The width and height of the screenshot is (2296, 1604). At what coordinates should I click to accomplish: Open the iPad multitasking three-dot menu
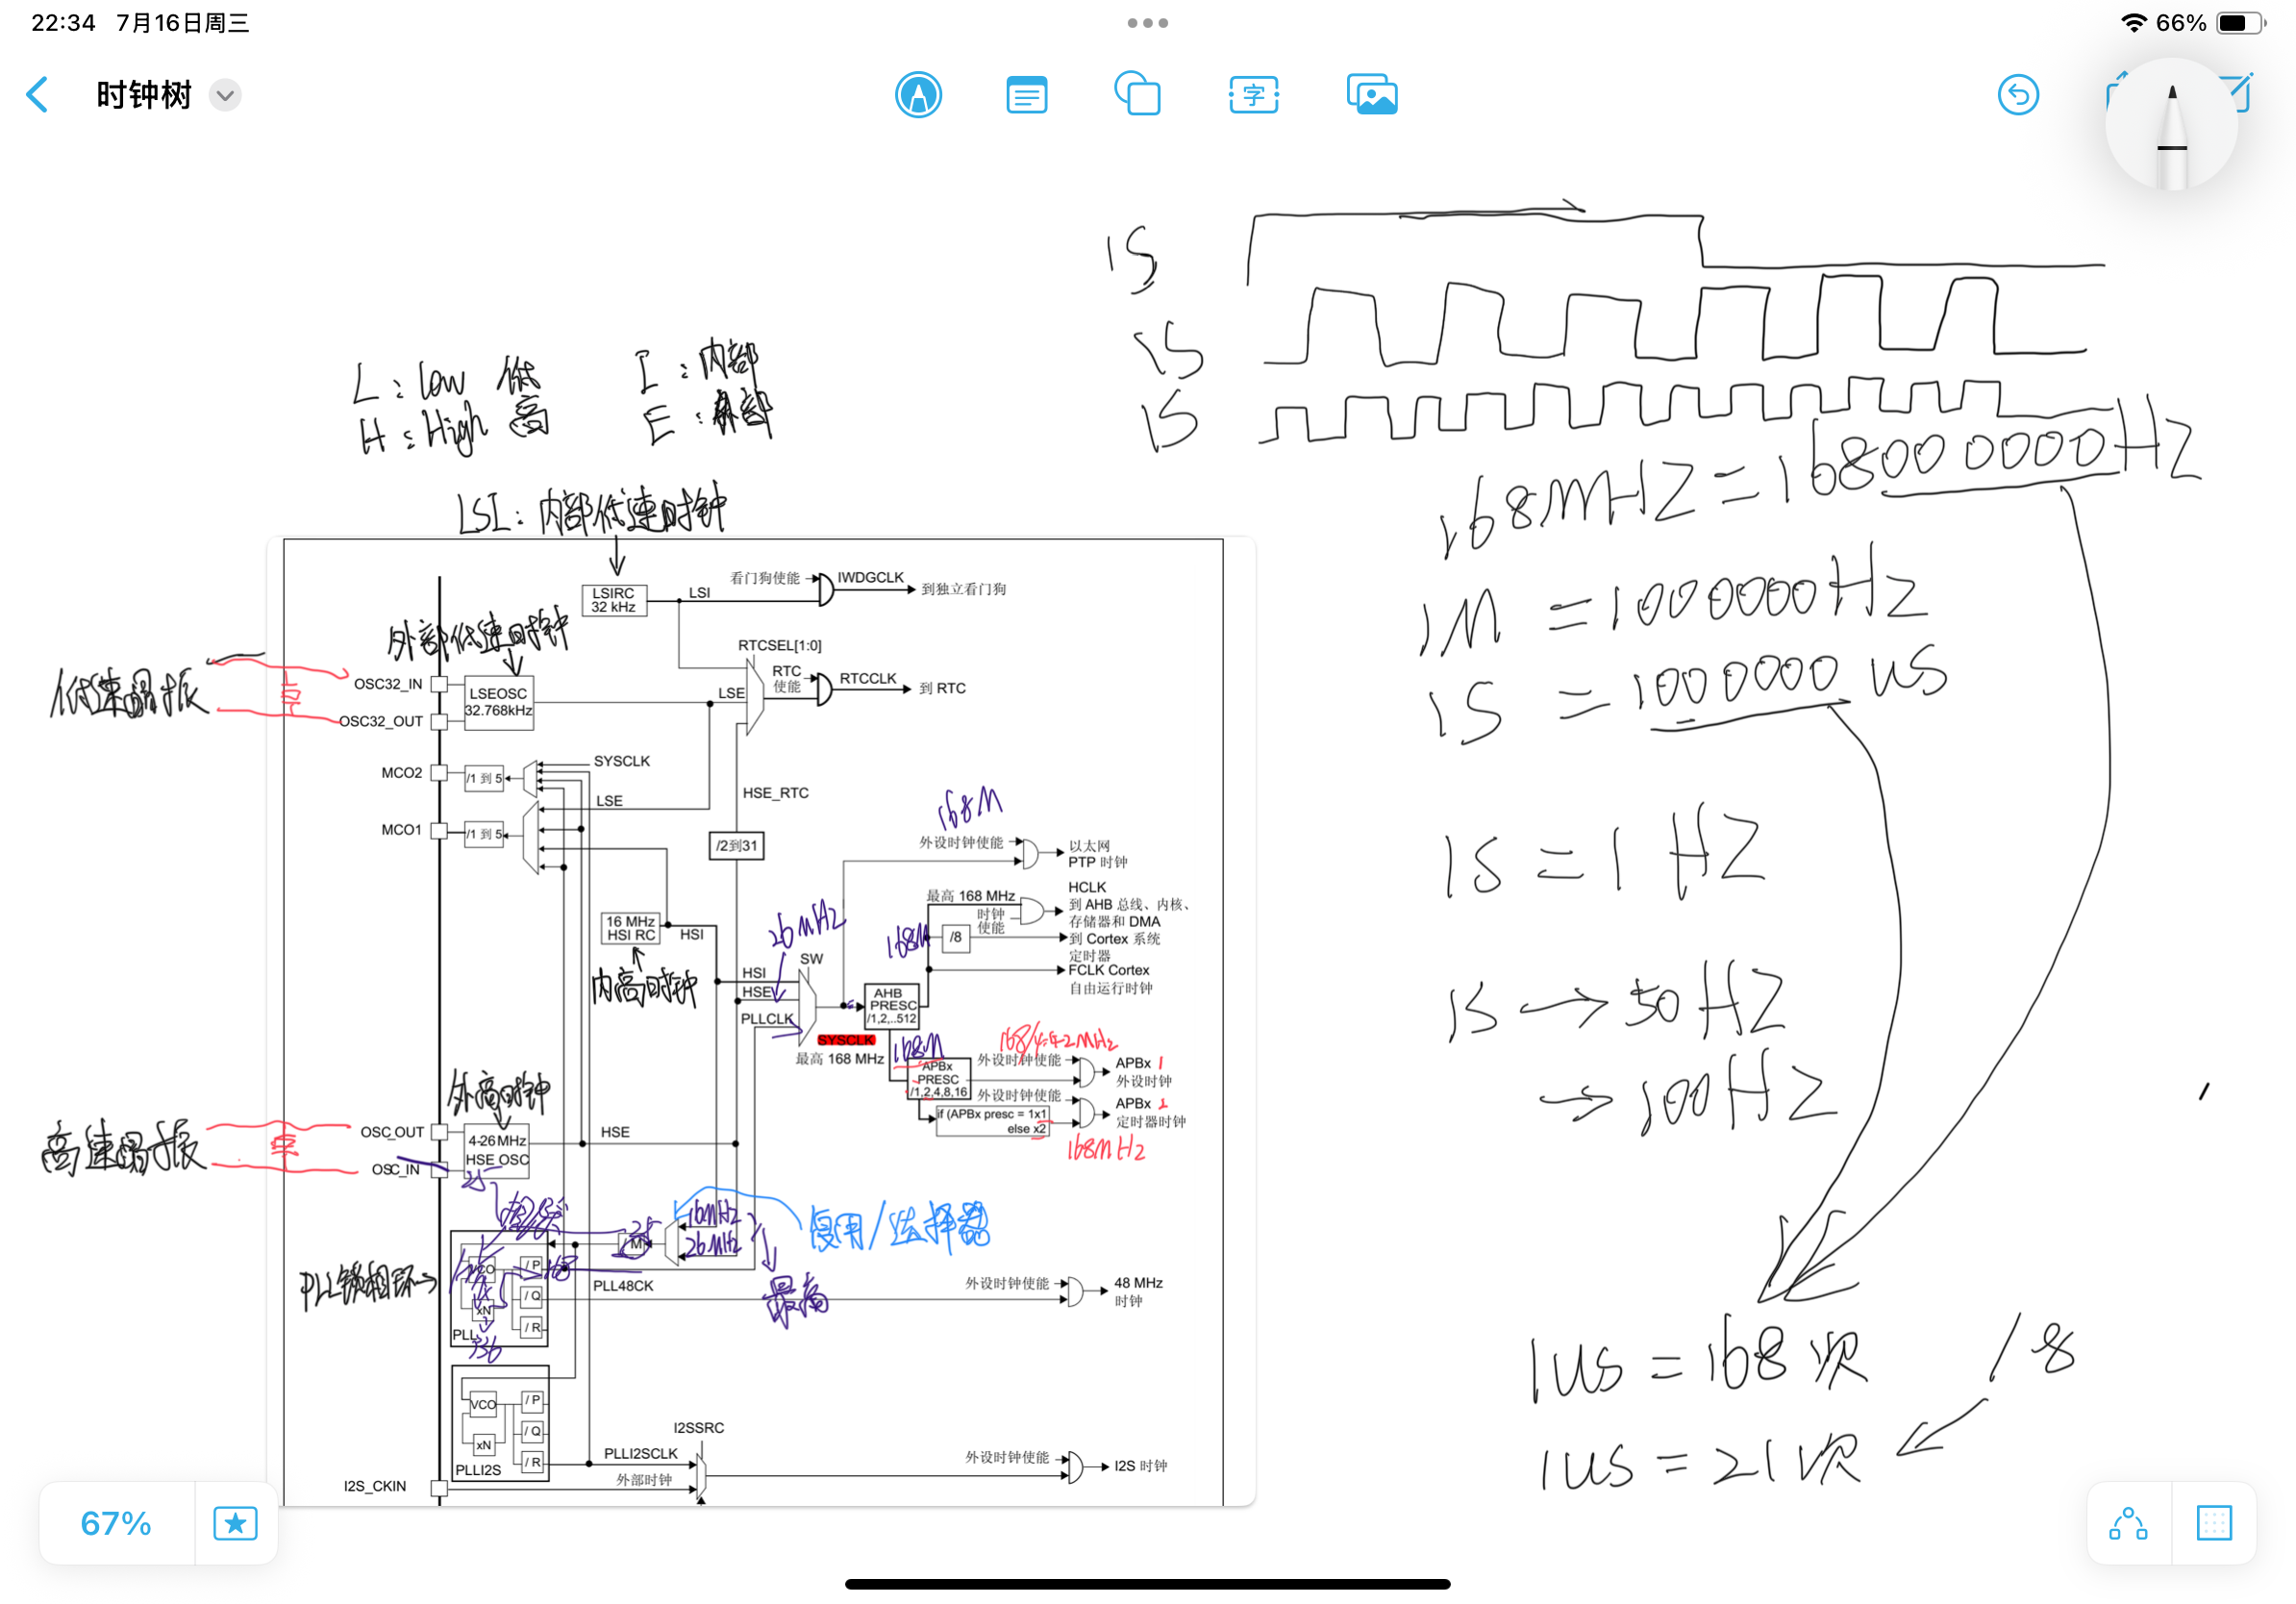(1147, 23)
